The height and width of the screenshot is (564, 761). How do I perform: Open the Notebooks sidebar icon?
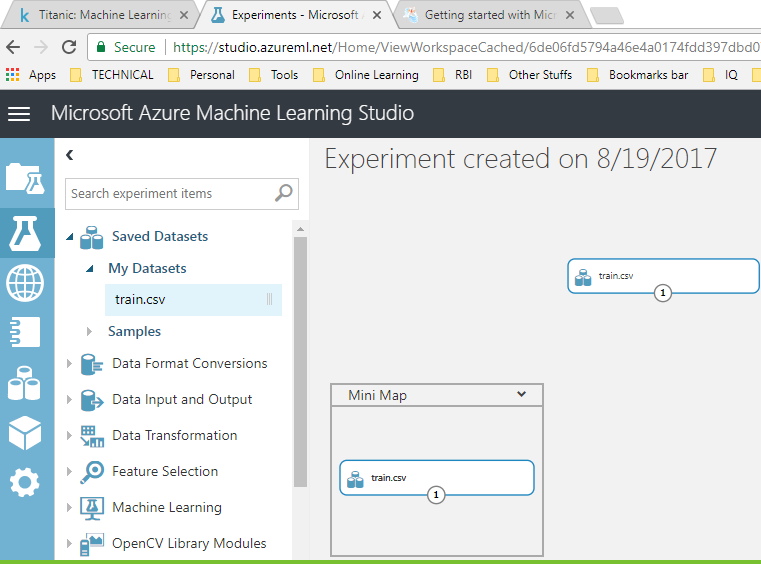point(25,331)
